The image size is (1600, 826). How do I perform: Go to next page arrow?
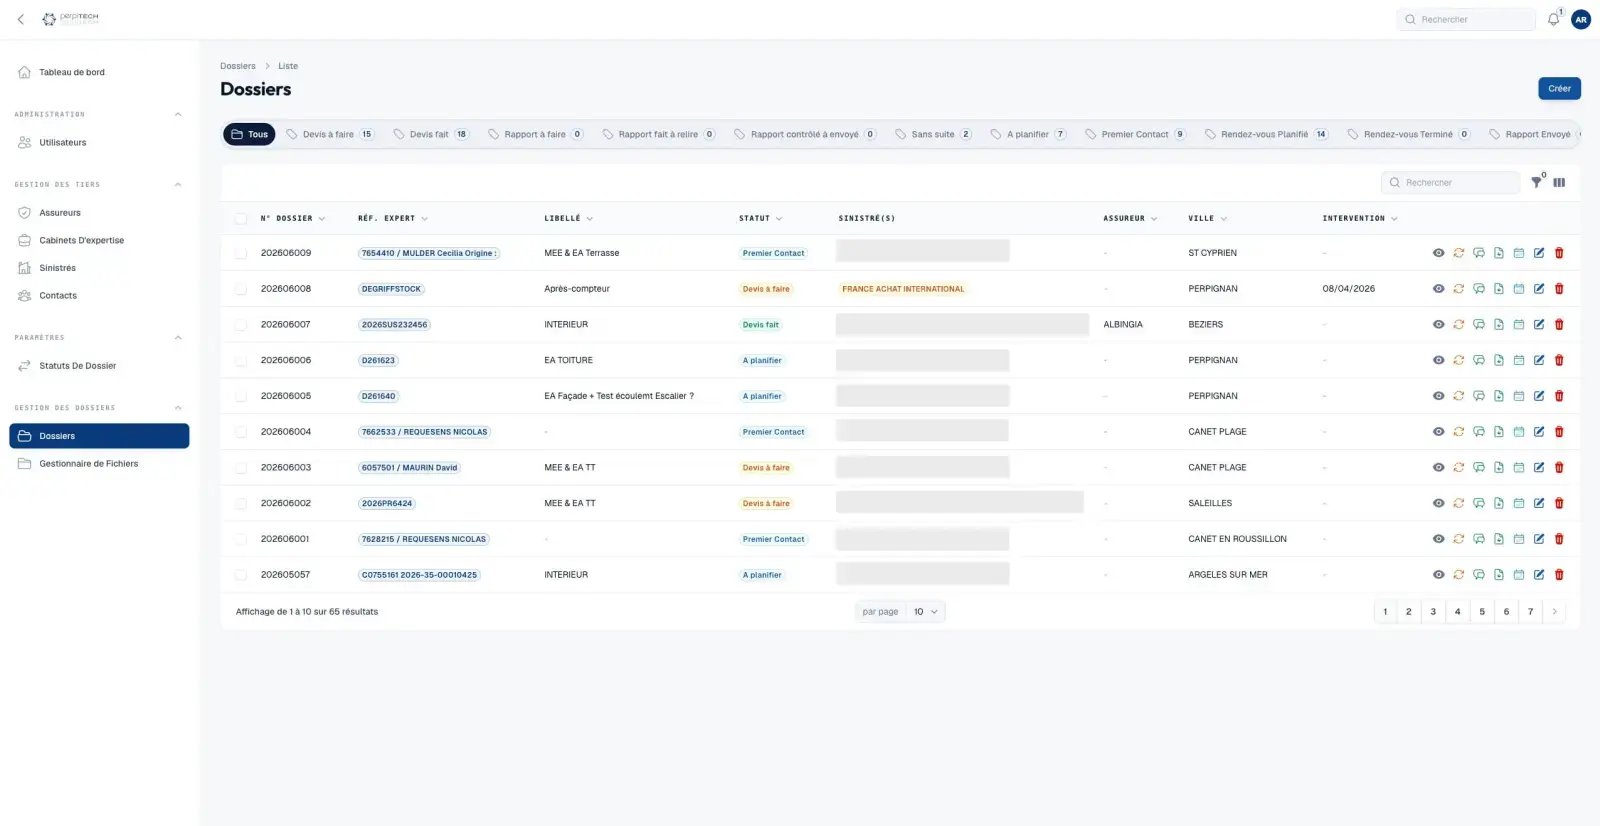coord(1554,612)
